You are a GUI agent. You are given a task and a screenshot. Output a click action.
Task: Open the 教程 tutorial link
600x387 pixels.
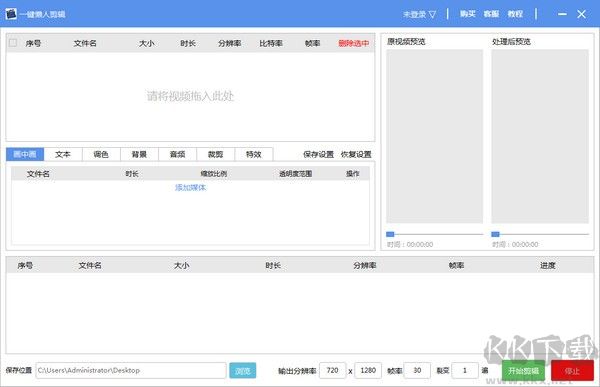pos(515,14)
